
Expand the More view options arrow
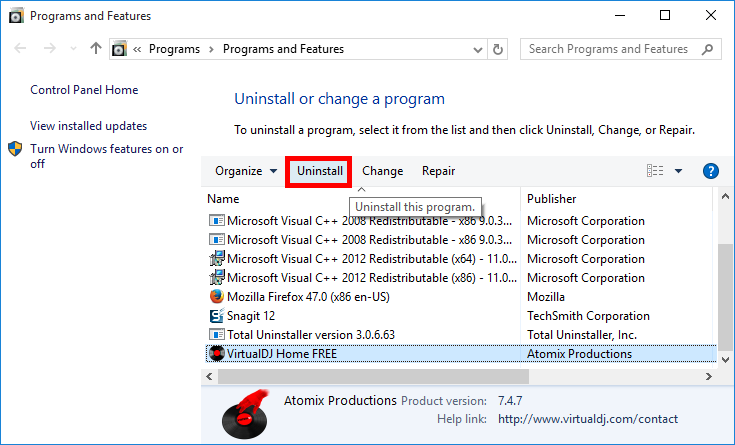point(678,171)
